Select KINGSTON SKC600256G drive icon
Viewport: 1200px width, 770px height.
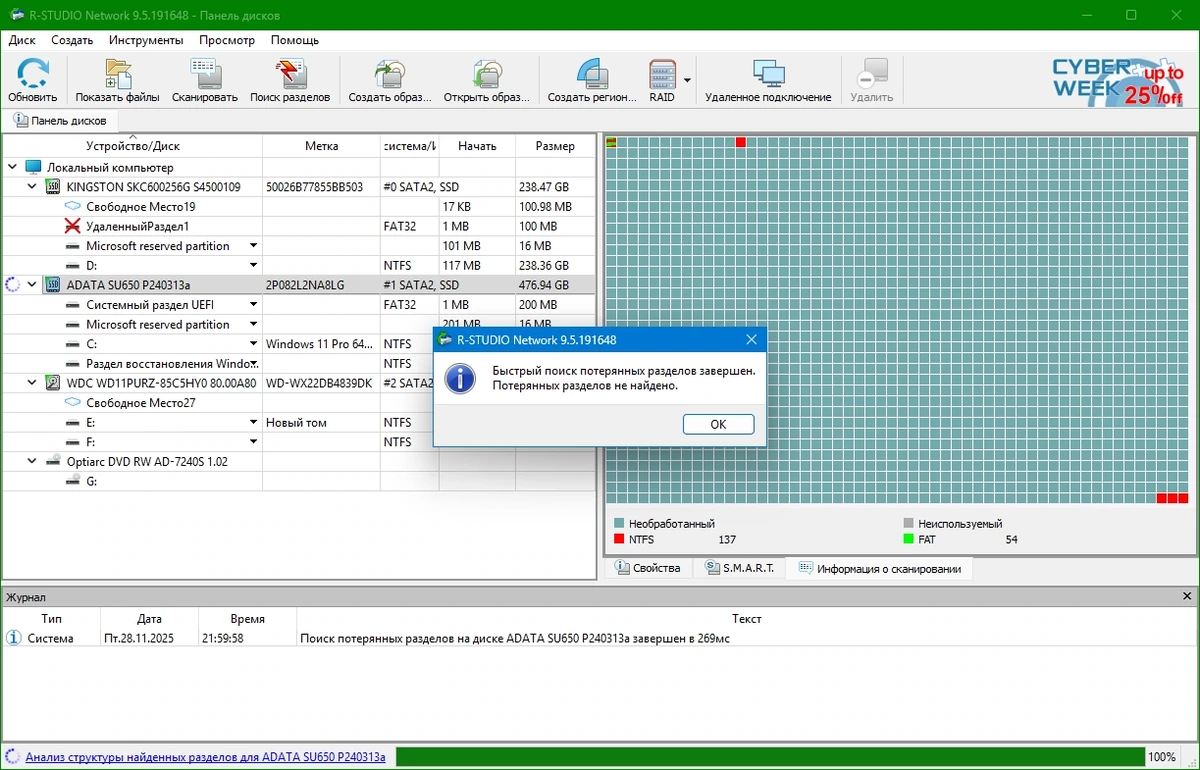pos(53,187)
